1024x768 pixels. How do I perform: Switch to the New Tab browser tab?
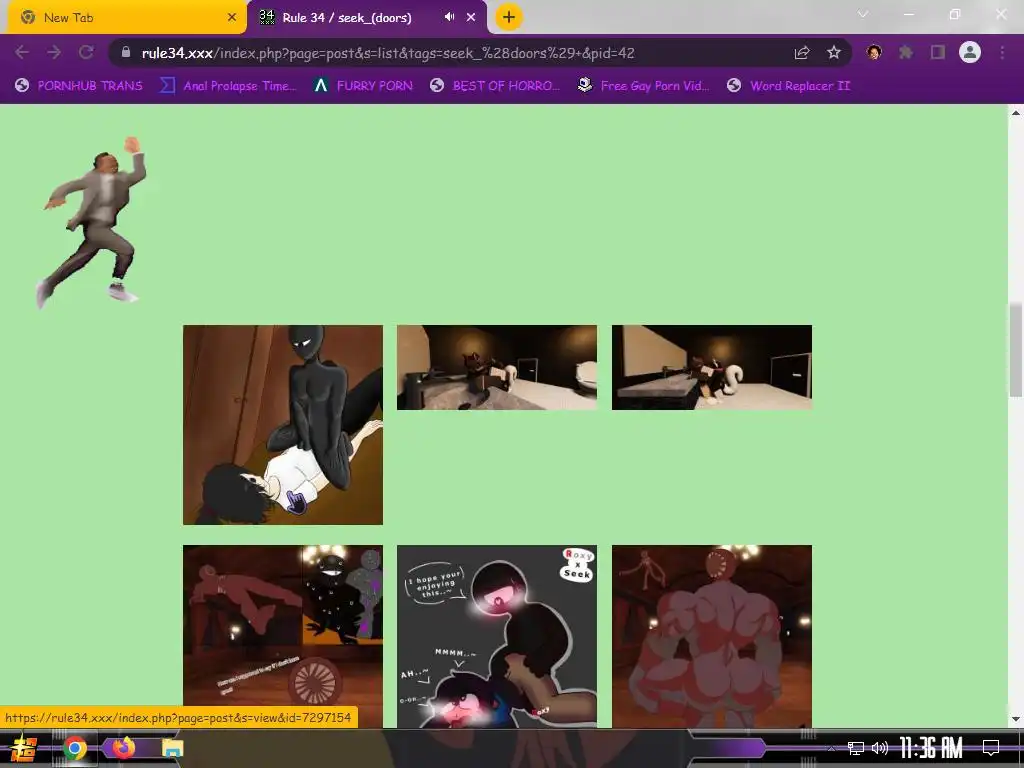(x=127, y=18)
